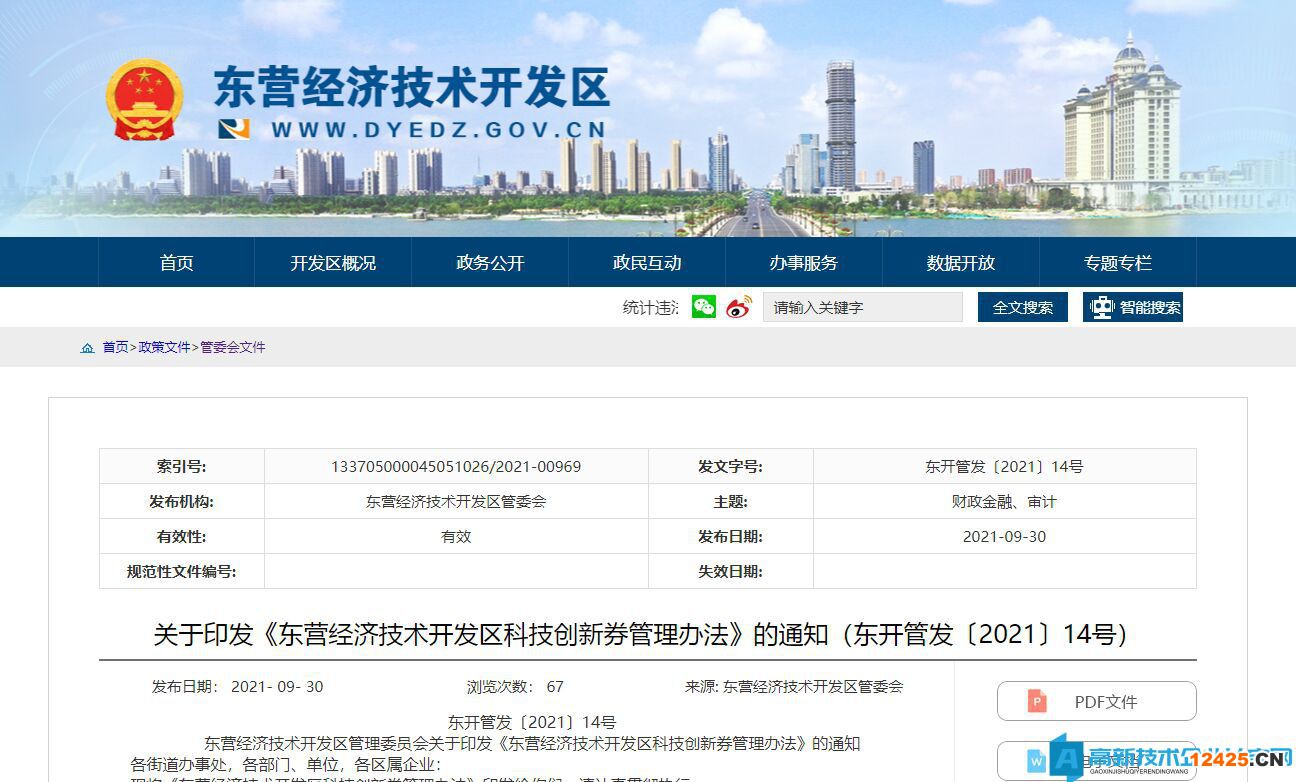Viewport: 1296px width, 782px height.
Task: Click the PDF文件 download button
Action: pyautogui.click(x=1096, y=701)
